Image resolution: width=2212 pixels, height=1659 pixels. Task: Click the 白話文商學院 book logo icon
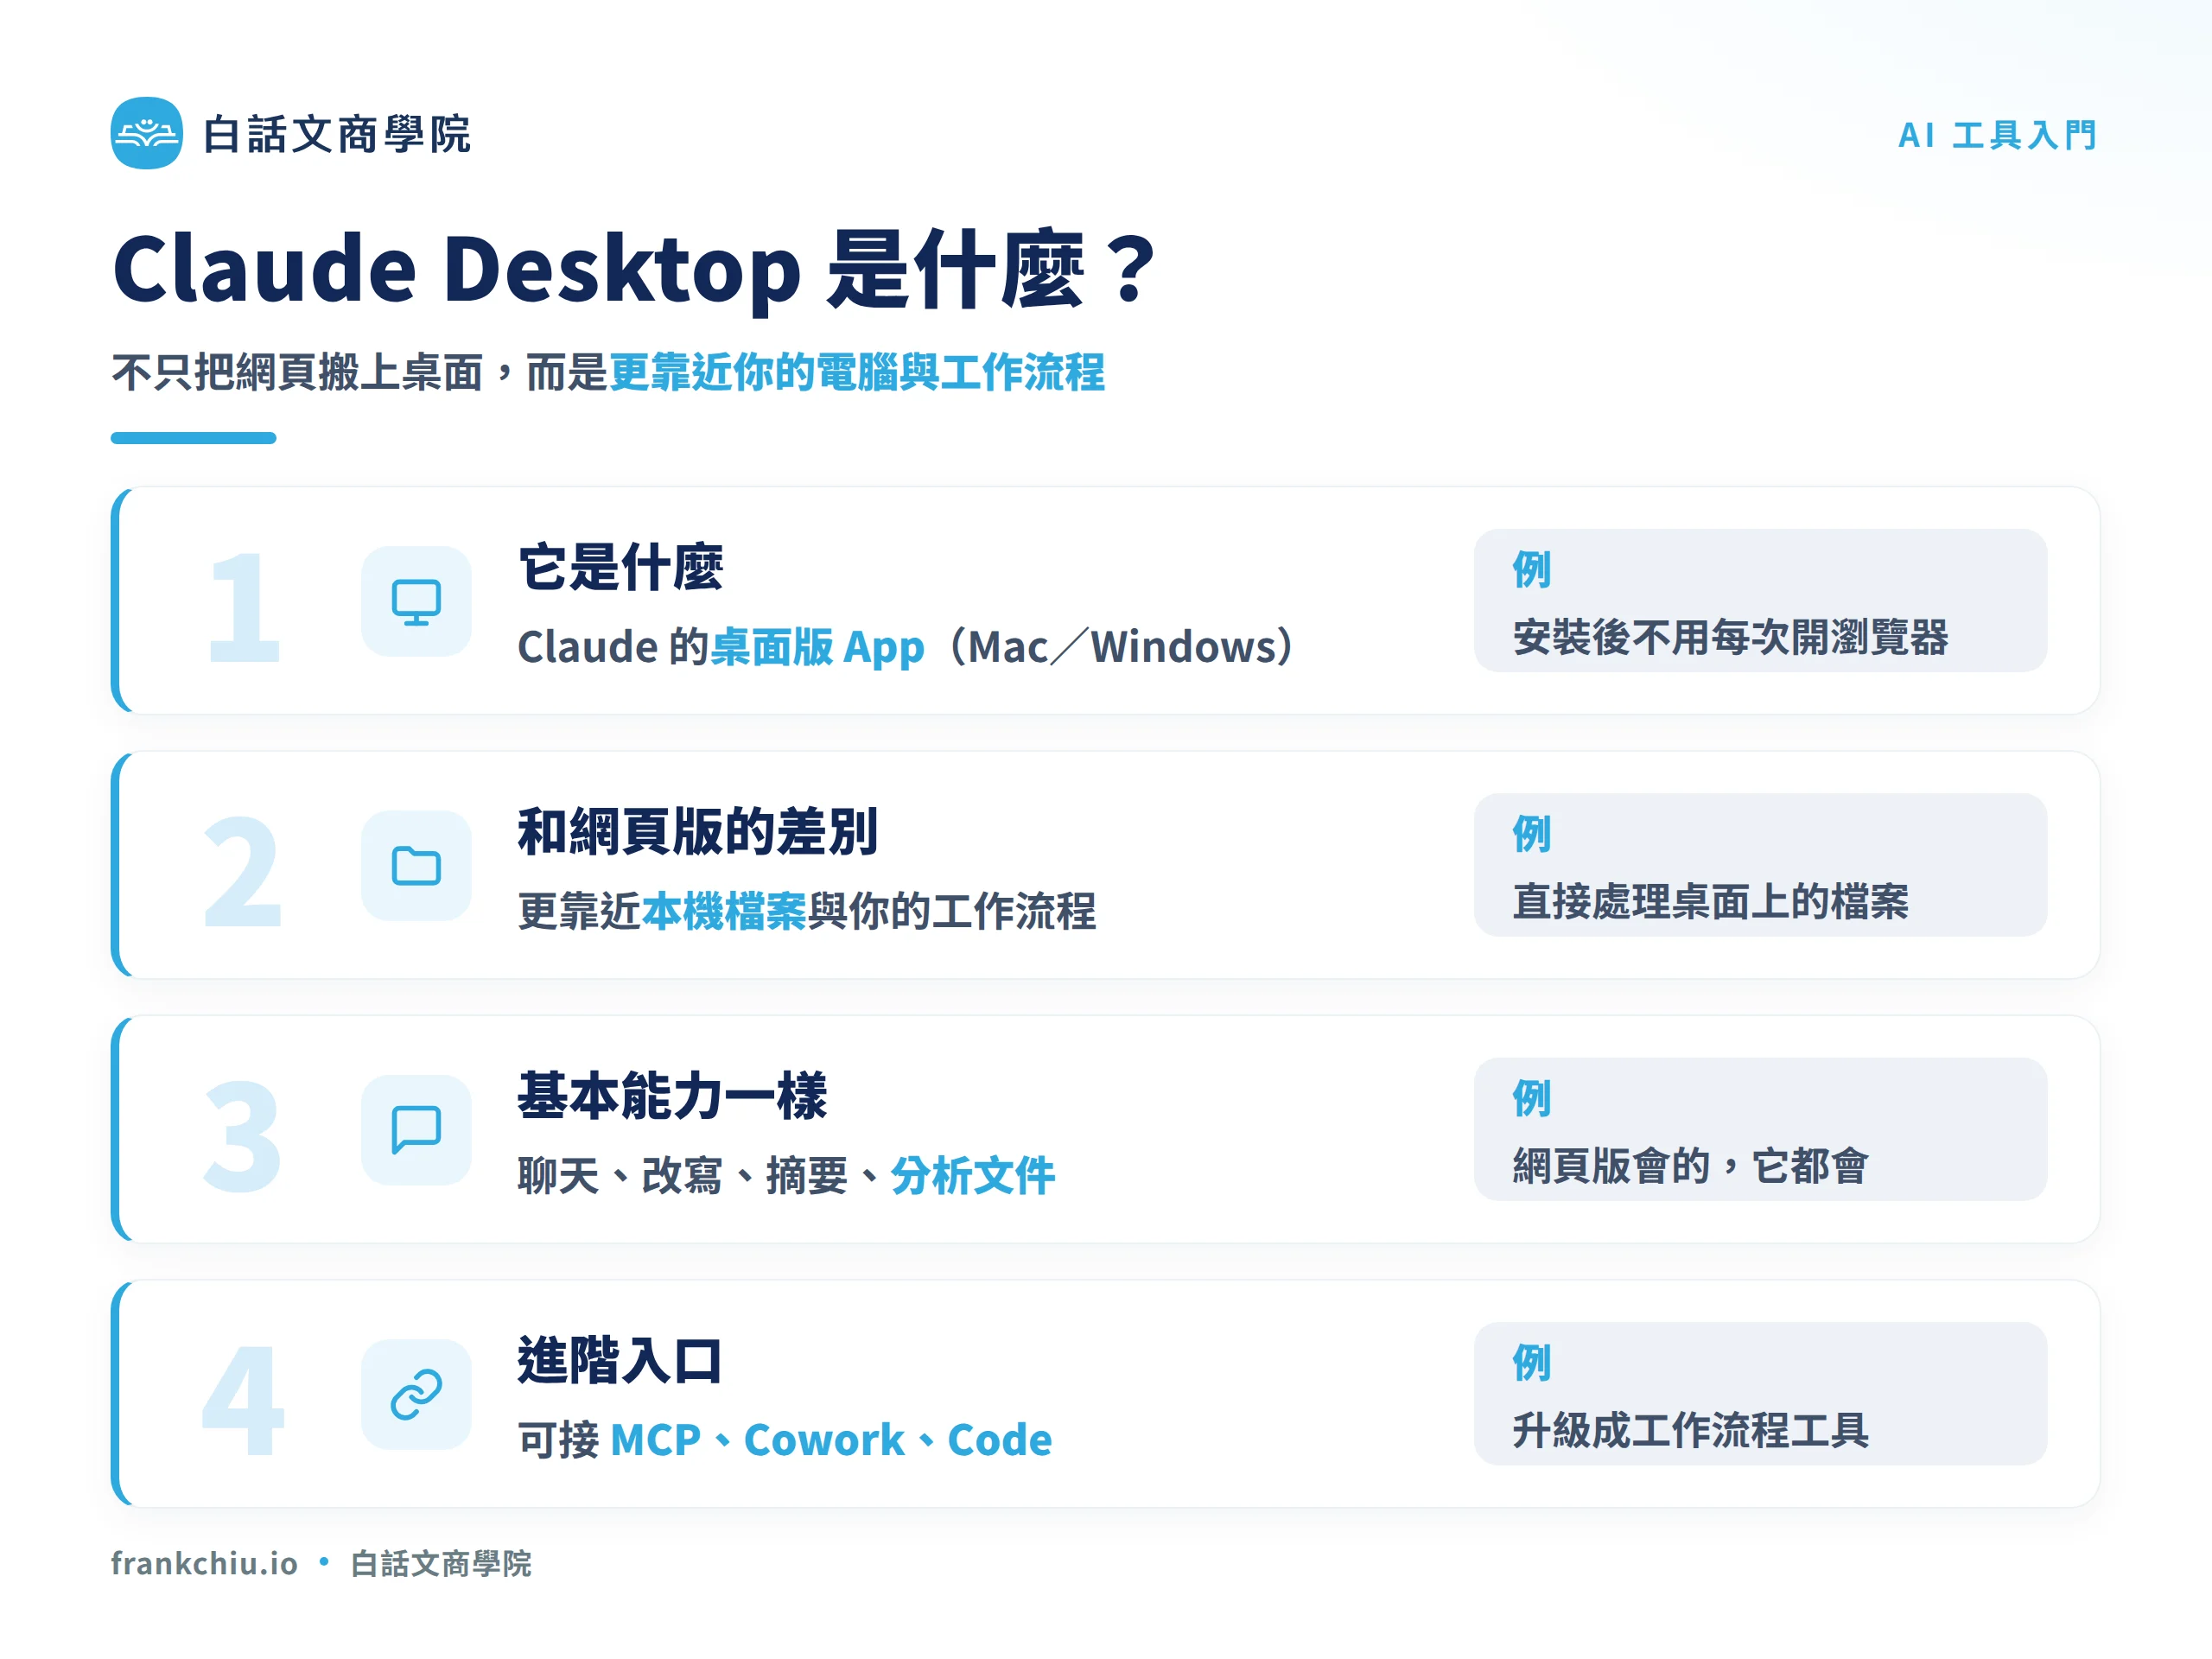click(146, 133)
